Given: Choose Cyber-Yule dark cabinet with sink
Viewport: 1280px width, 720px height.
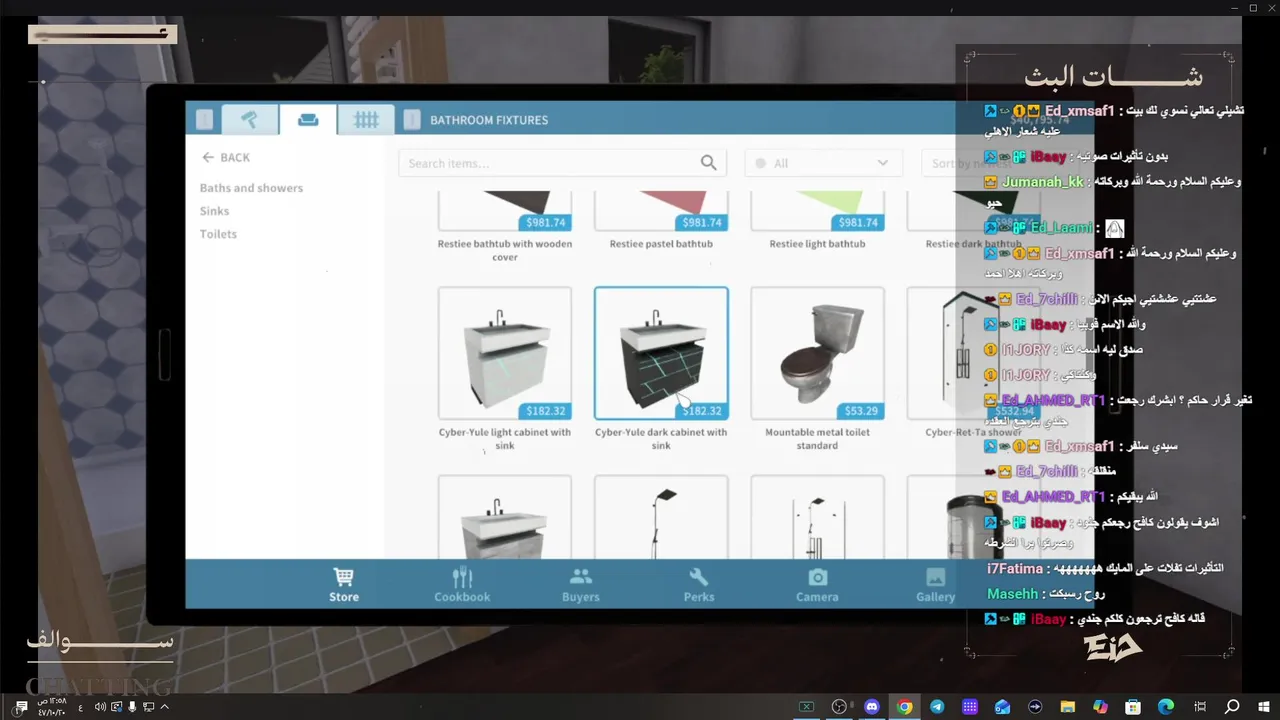Looking at the screenshot, I should (661, 368).
